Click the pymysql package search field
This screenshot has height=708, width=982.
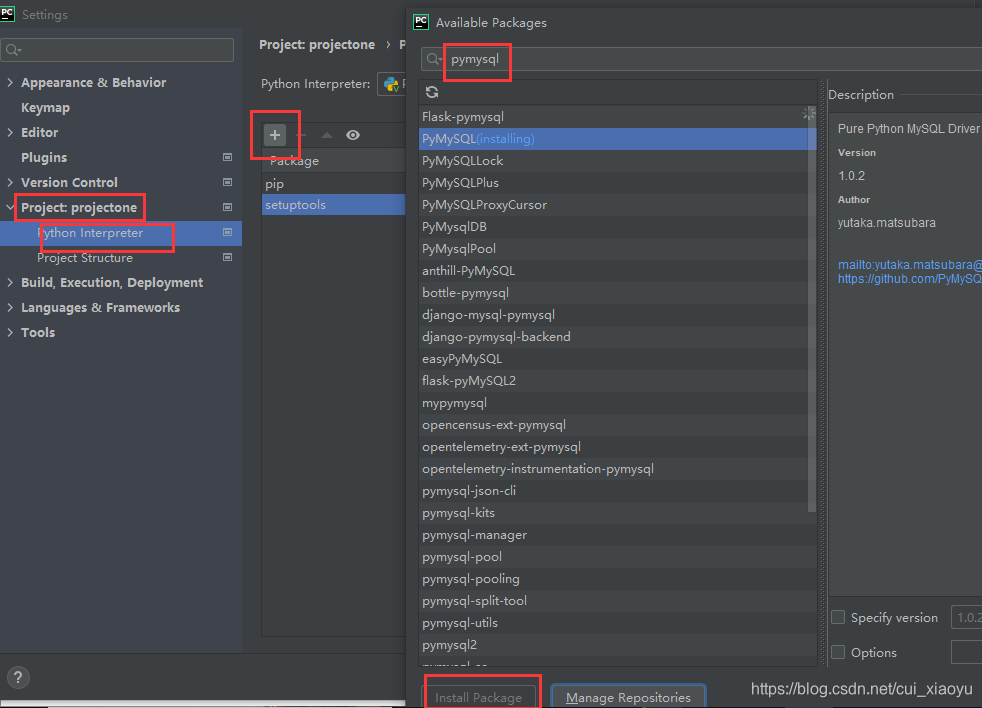[x=701, y=59]
